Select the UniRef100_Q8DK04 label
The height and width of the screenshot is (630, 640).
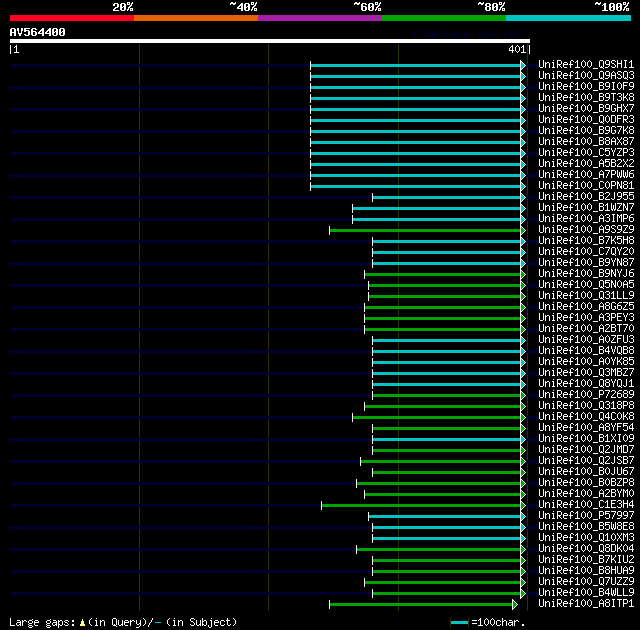click(x=586, y=549)
